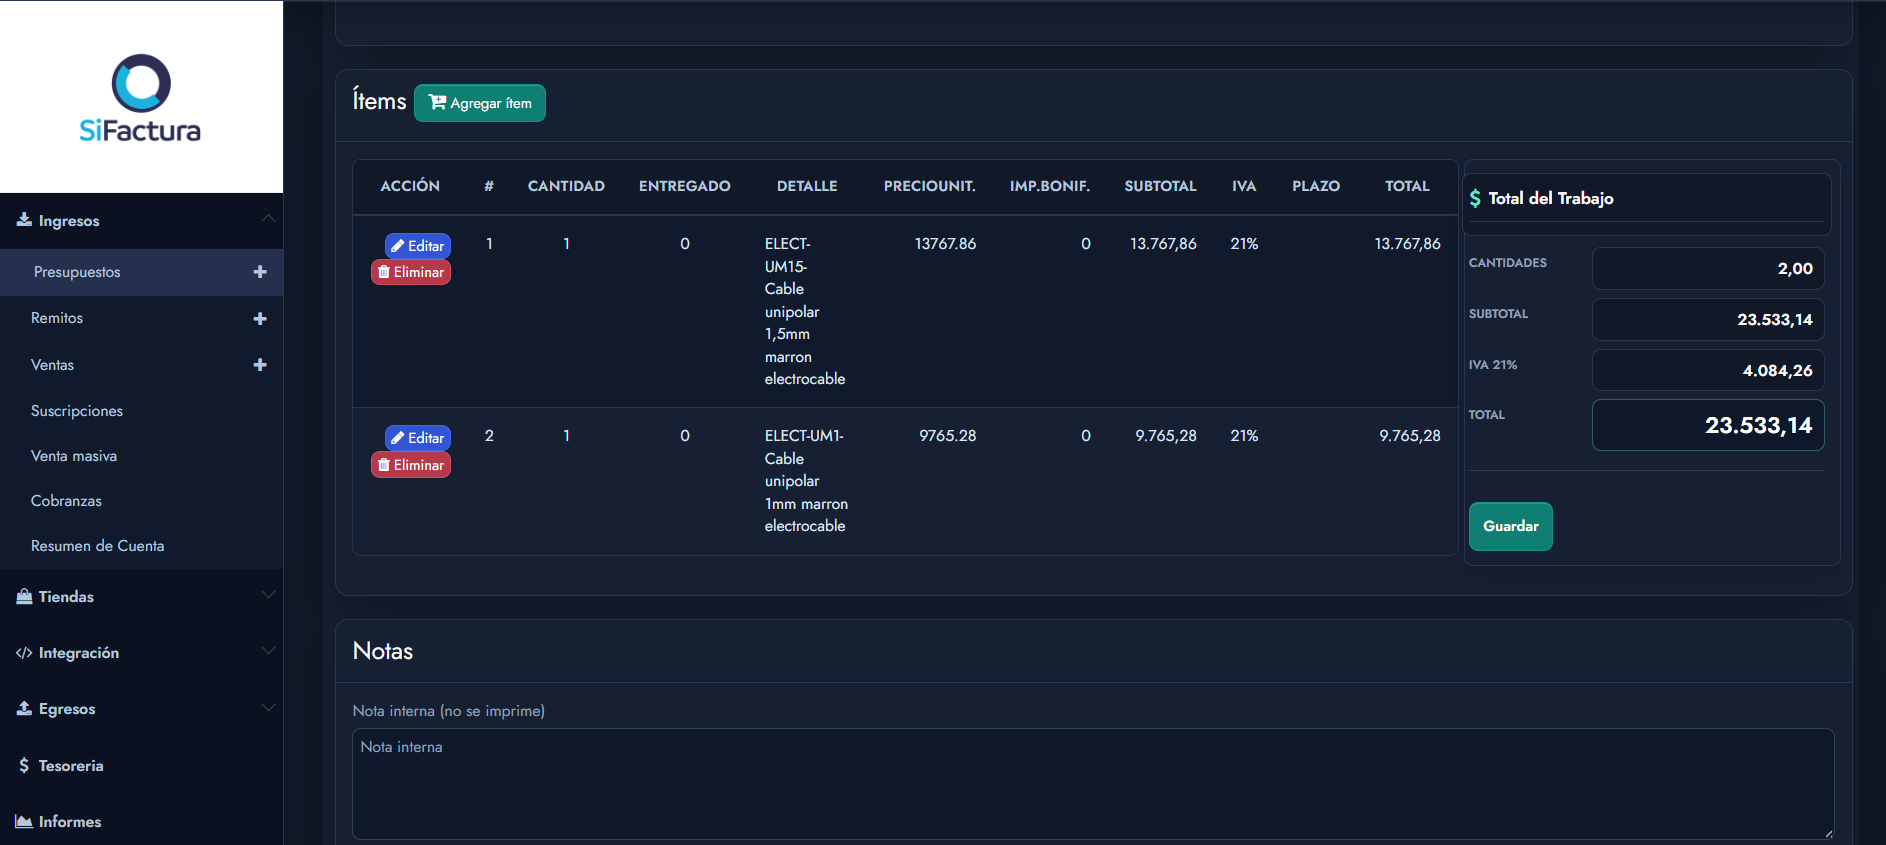
Task: Edit item 1 ELECT-UM15 cable
Action: tap(418, 246)
